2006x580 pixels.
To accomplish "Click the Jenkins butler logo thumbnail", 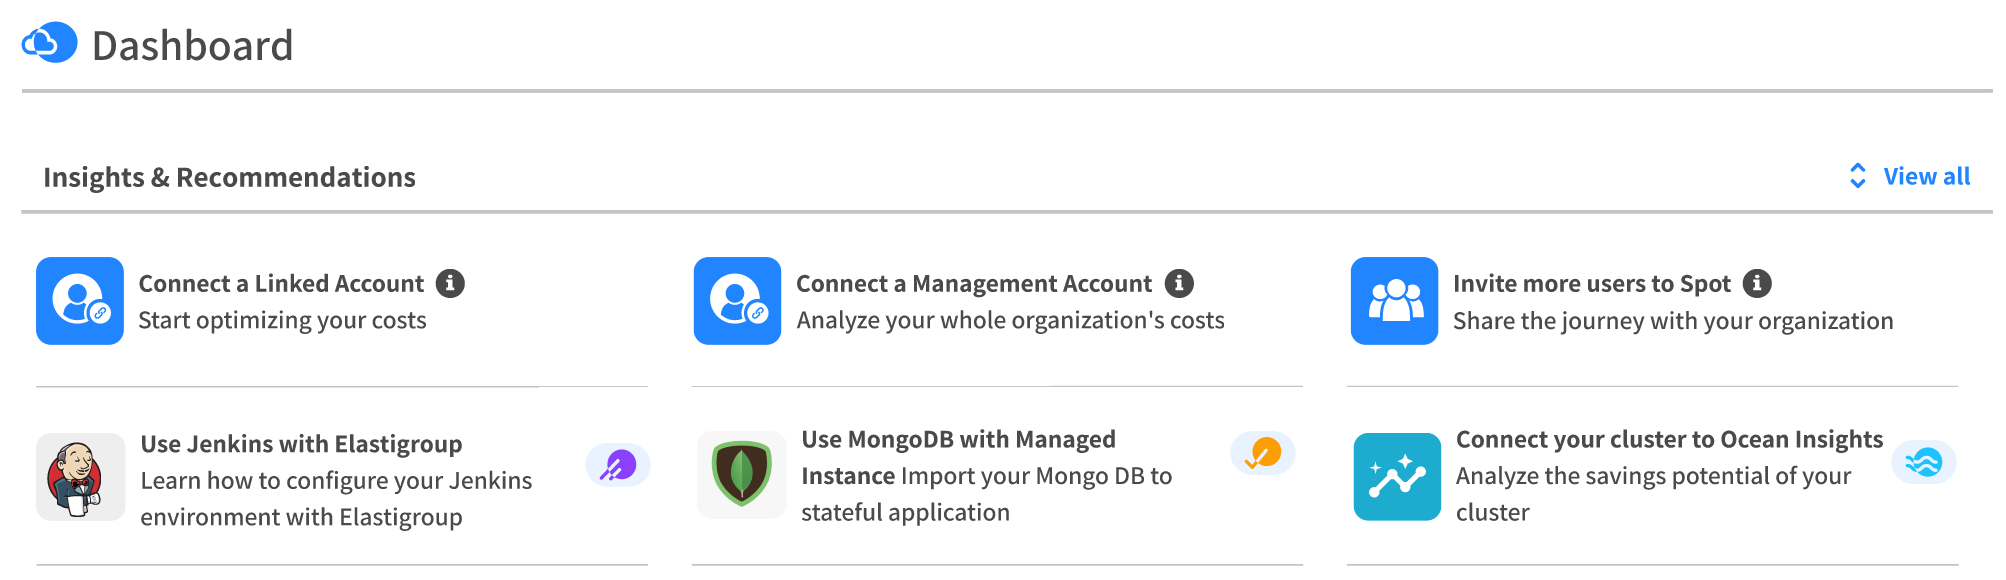I will click(80, 477).
